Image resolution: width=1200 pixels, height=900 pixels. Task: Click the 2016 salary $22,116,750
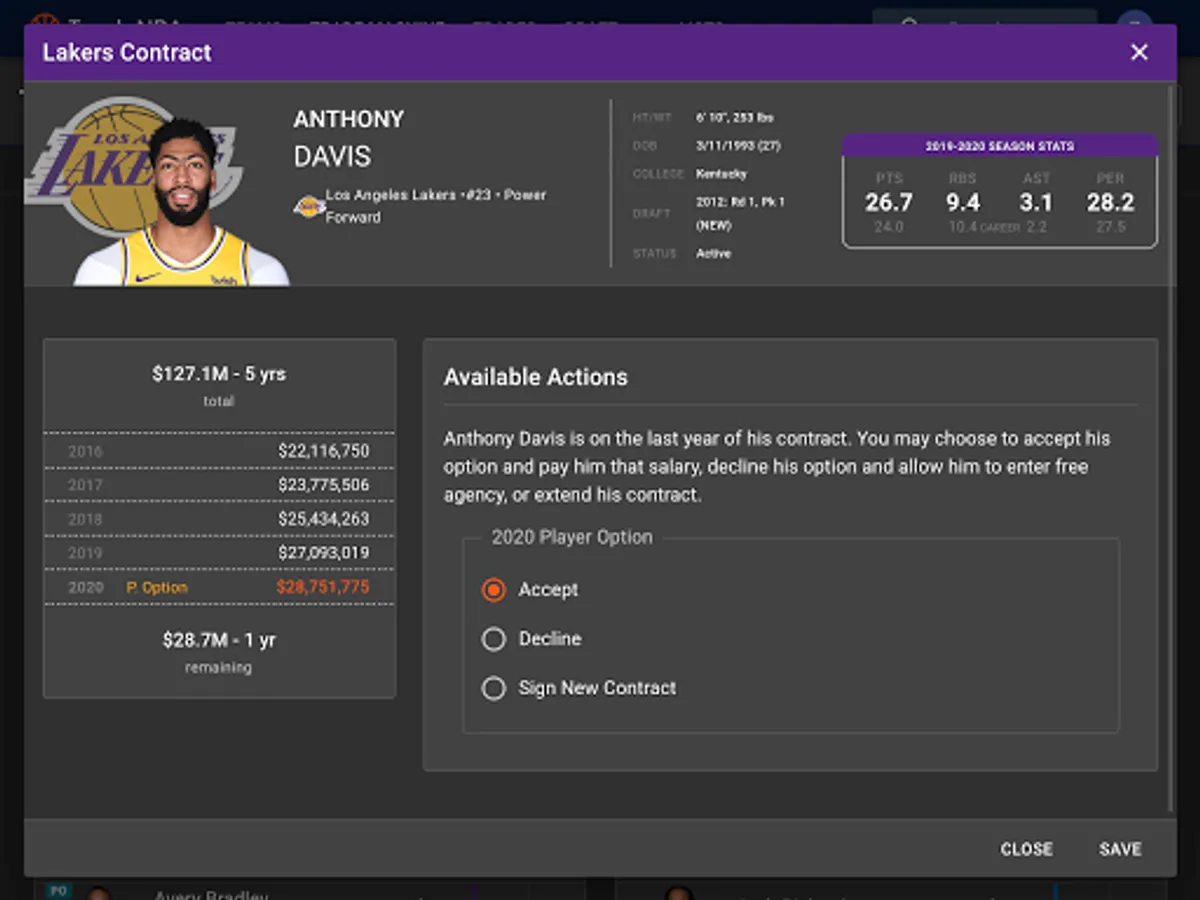[x=323, y=451]
